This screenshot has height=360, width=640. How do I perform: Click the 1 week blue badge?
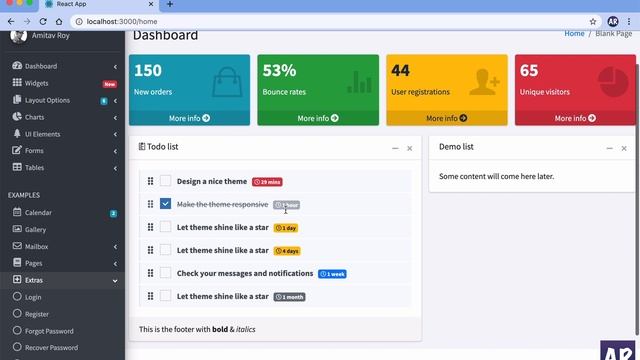(x=332, y=274)
